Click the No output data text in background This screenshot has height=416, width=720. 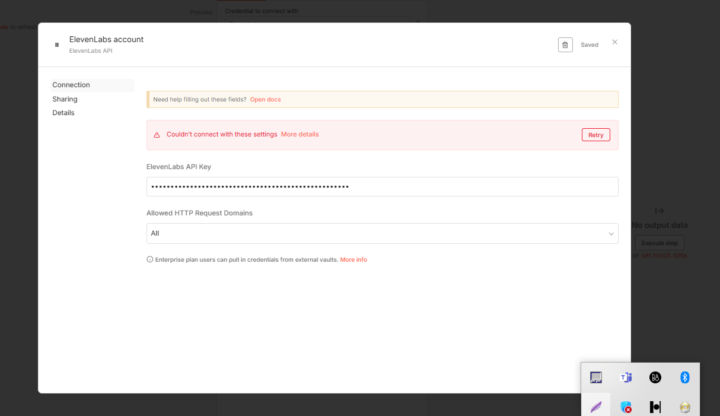click(659, 225)
